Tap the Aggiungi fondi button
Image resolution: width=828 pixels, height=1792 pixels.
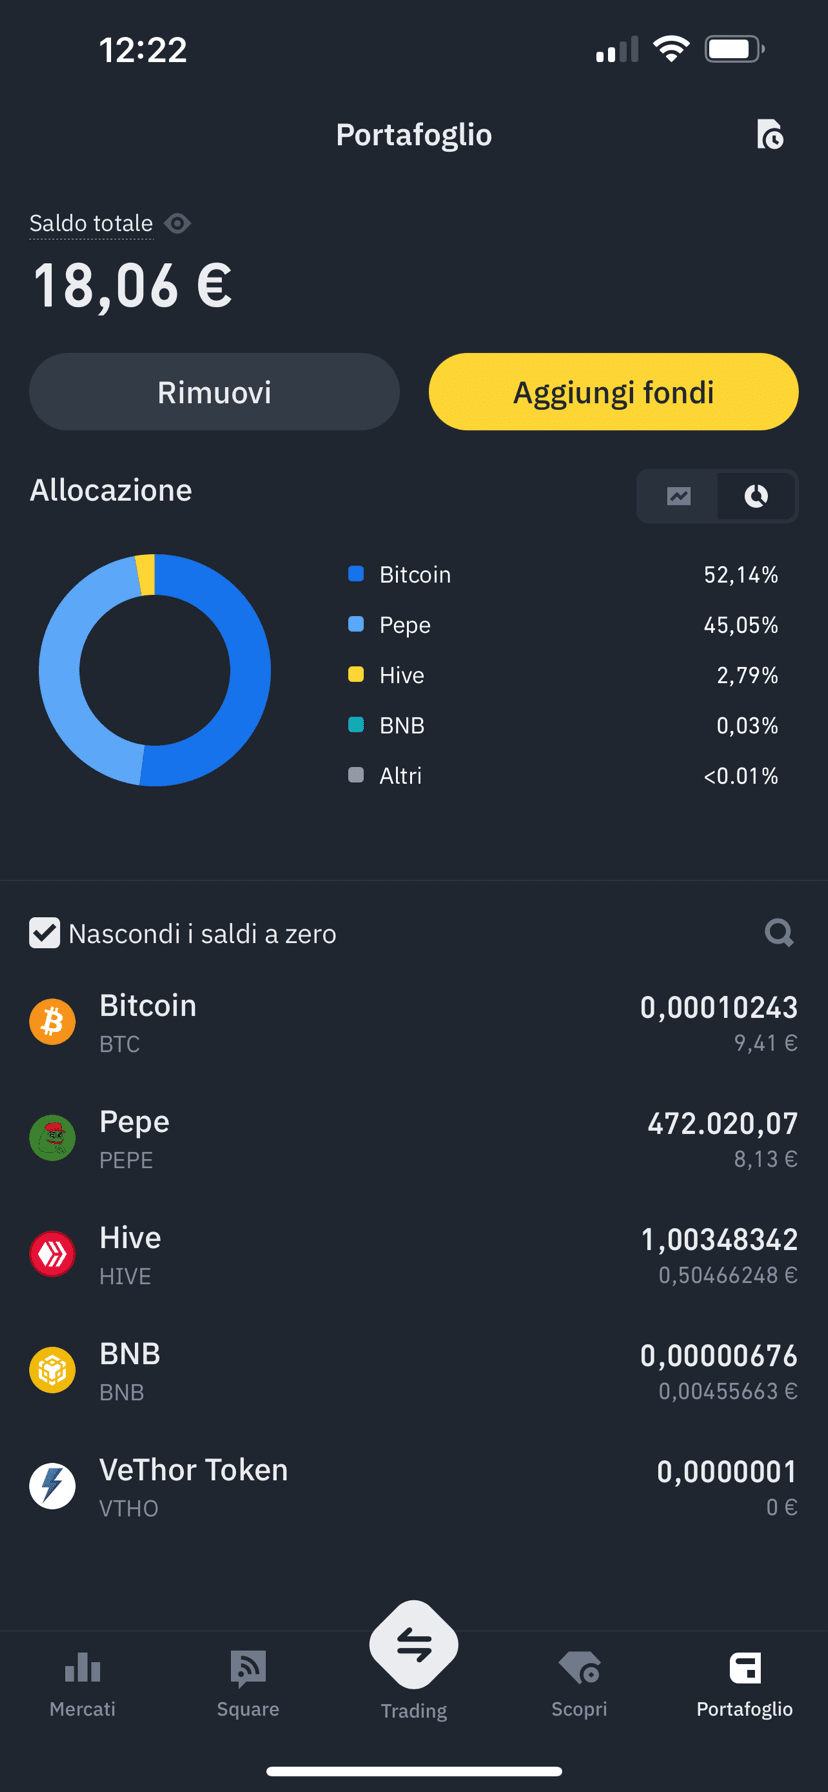coord(614,392)
